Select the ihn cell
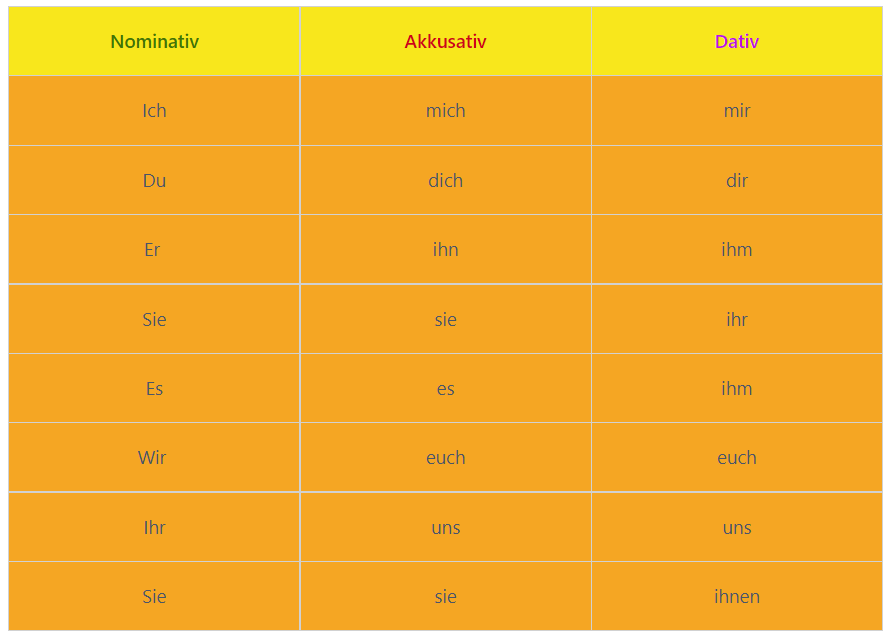 coord(446,250)
